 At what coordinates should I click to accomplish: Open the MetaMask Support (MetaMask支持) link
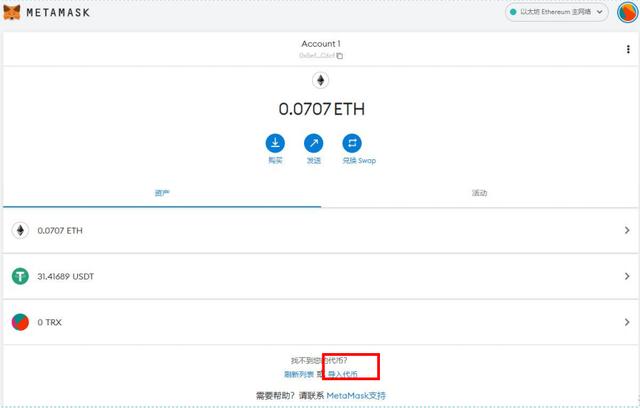356,396
